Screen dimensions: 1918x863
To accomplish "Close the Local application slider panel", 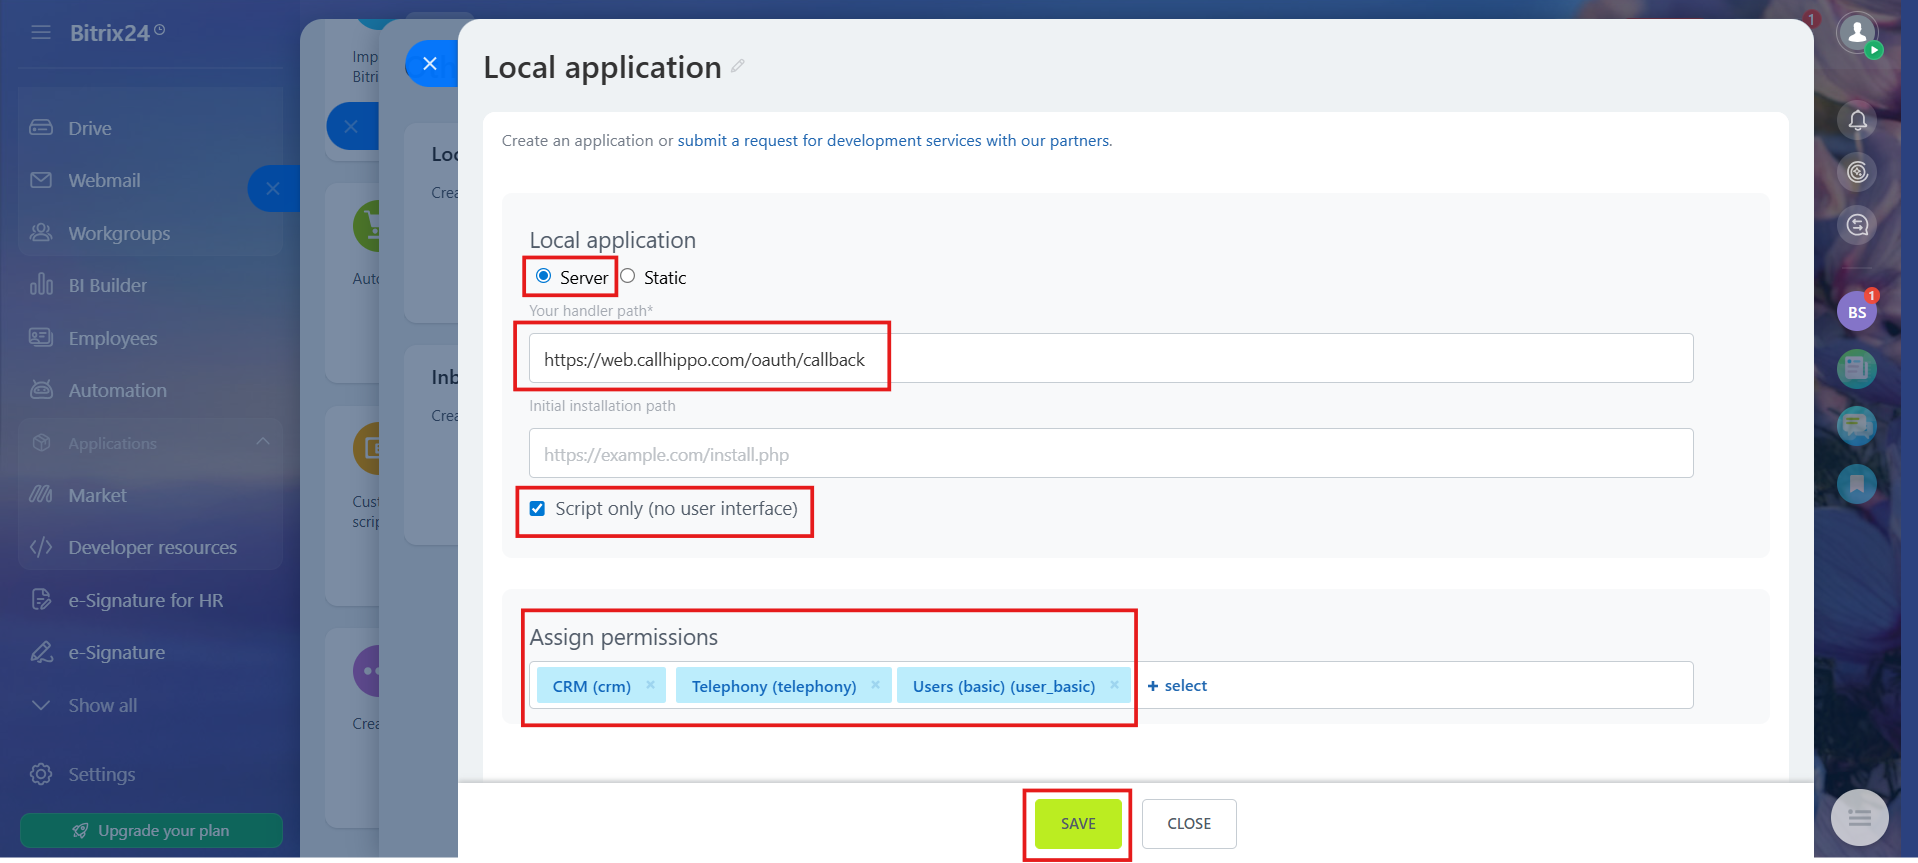I will (x=430, y=63).
